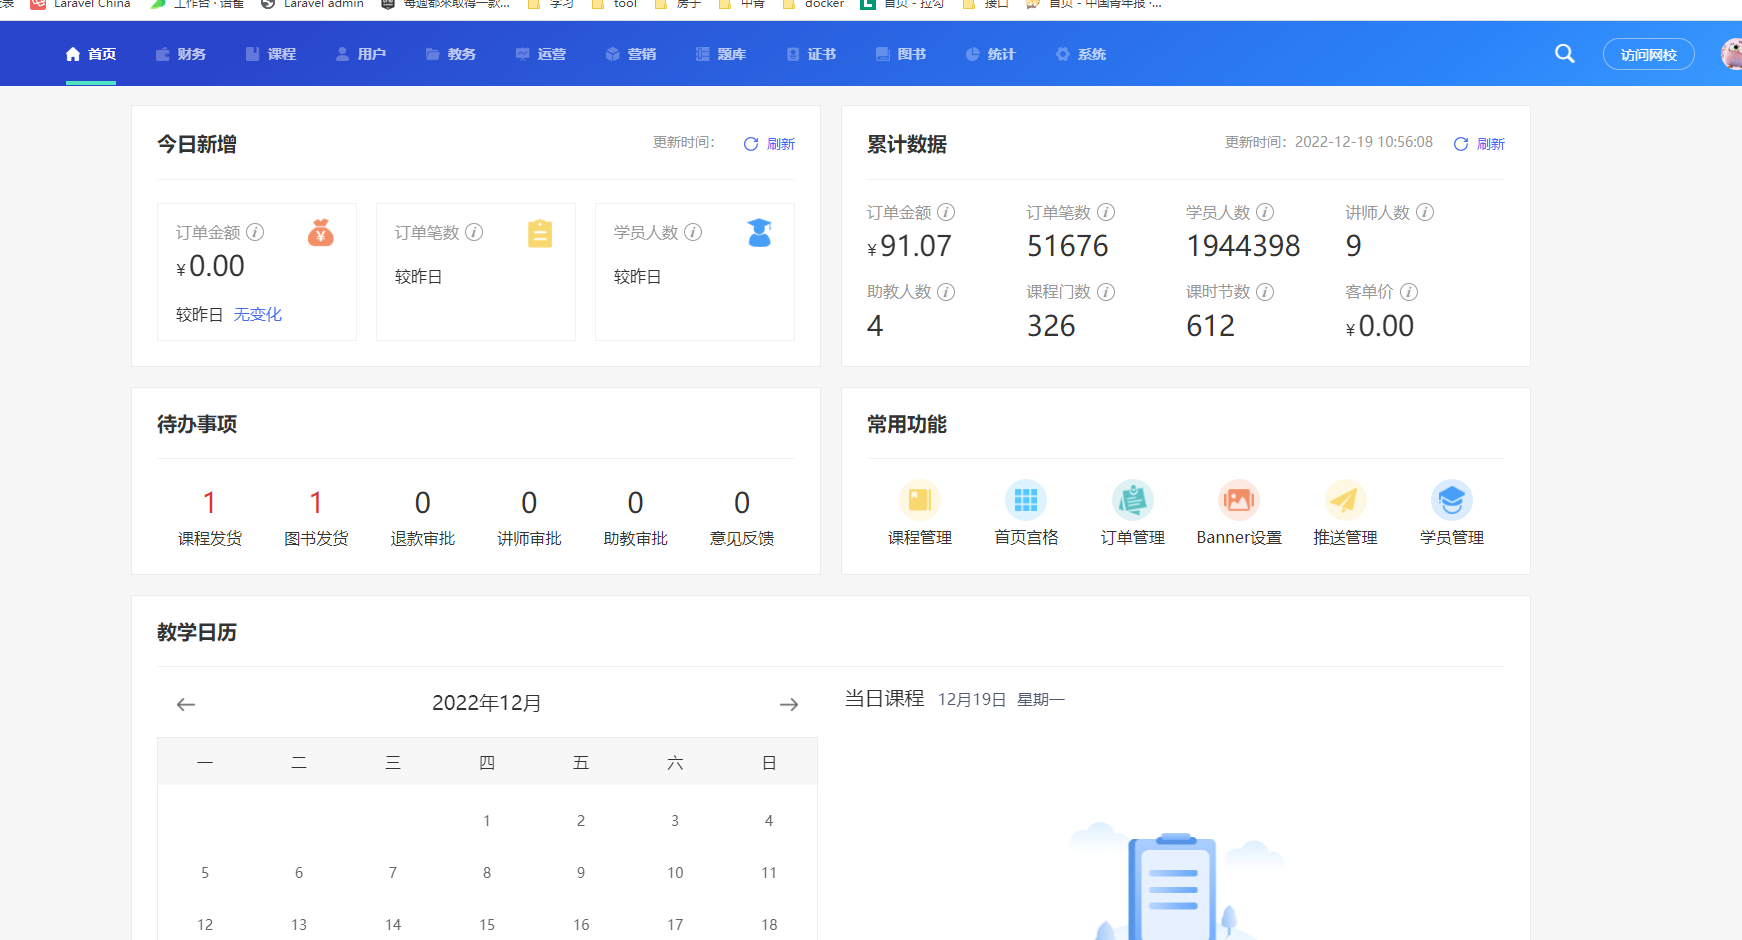Click the search magnifier icon

pyautogui.click(x=1565, y=54)
